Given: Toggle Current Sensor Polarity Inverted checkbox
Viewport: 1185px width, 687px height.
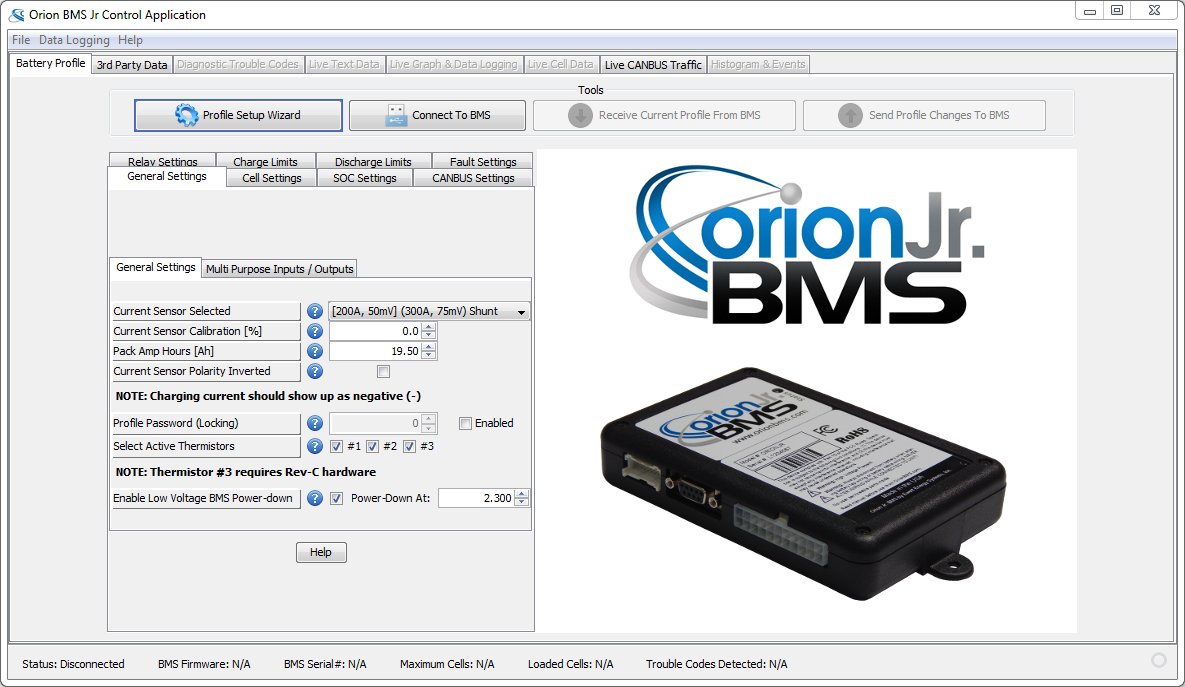Looking at the screenshot, I should (384, 371).
